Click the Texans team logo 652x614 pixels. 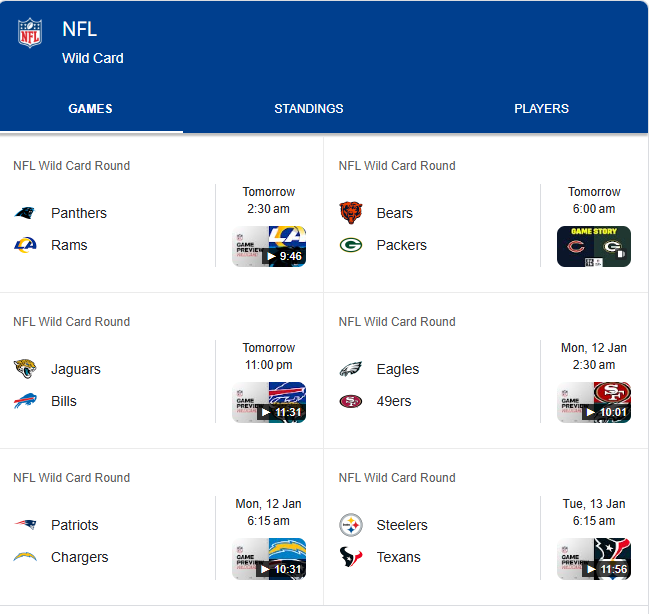coord(351,557)
